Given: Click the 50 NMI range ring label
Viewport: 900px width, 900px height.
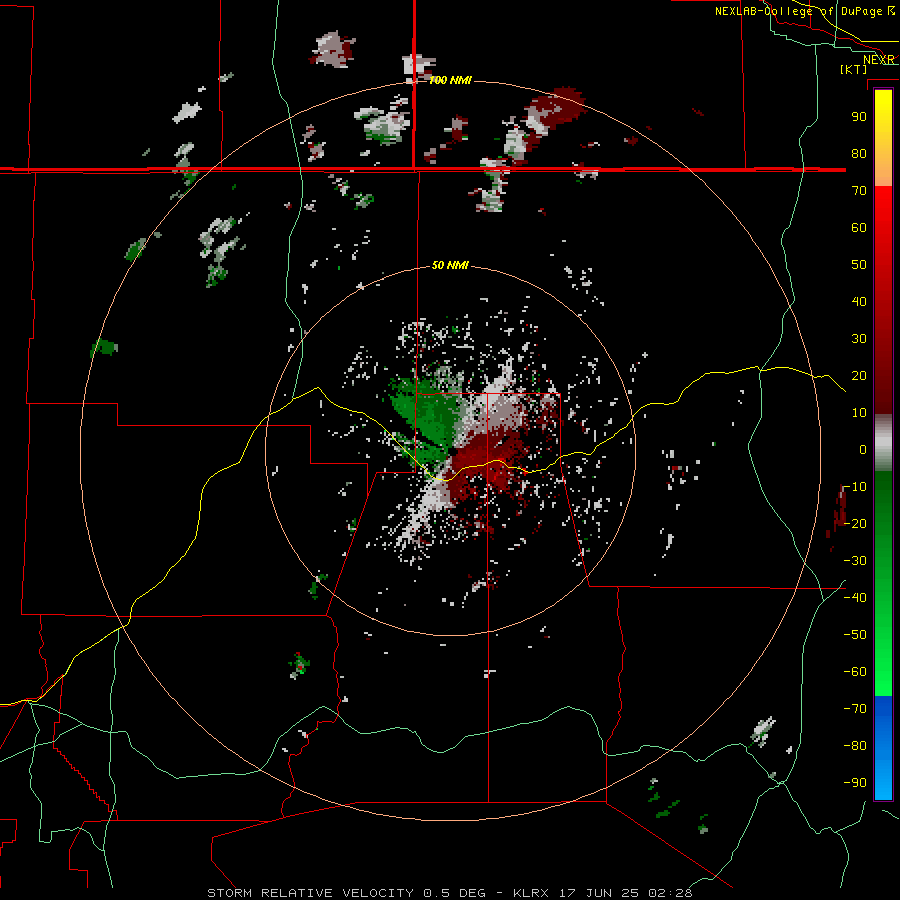Looking at the screenshot, I should [x=450, y=265].
